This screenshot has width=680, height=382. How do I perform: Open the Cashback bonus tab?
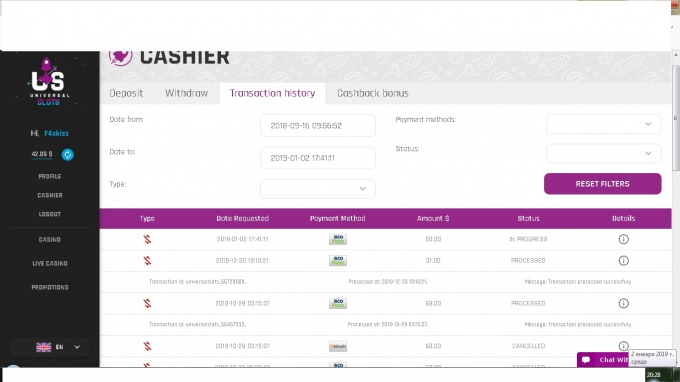[x=373, y=93]
